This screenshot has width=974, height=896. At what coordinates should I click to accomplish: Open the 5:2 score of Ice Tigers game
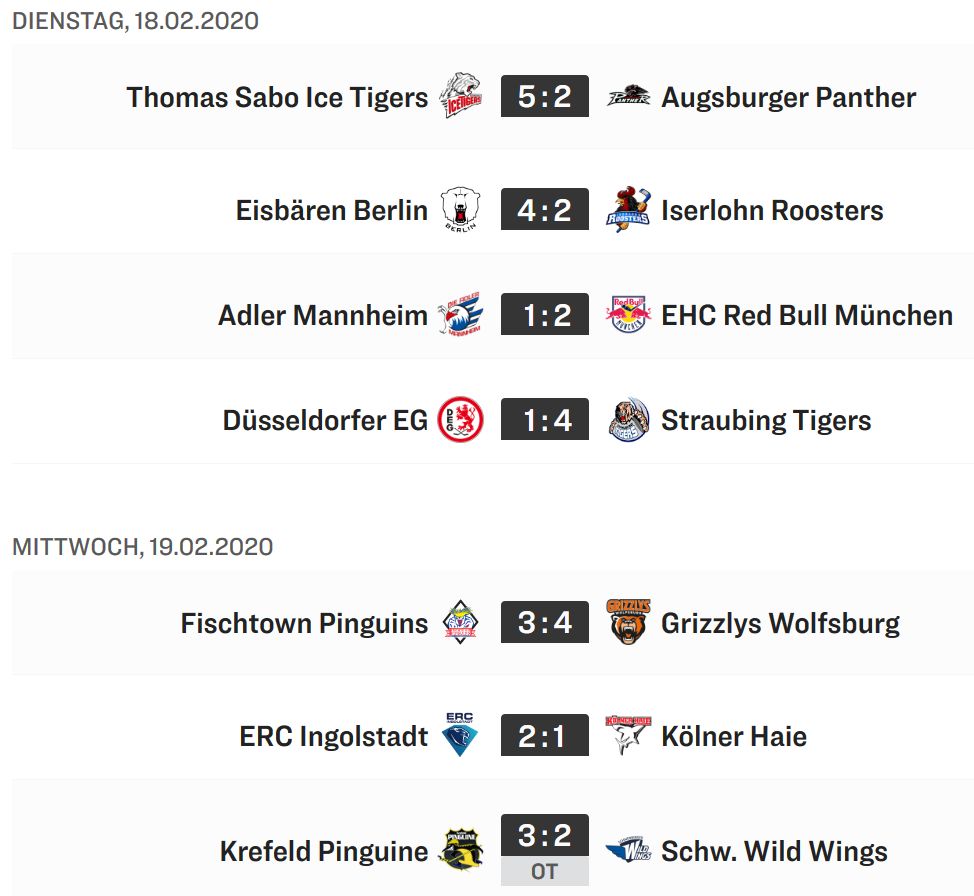(545, 96)
